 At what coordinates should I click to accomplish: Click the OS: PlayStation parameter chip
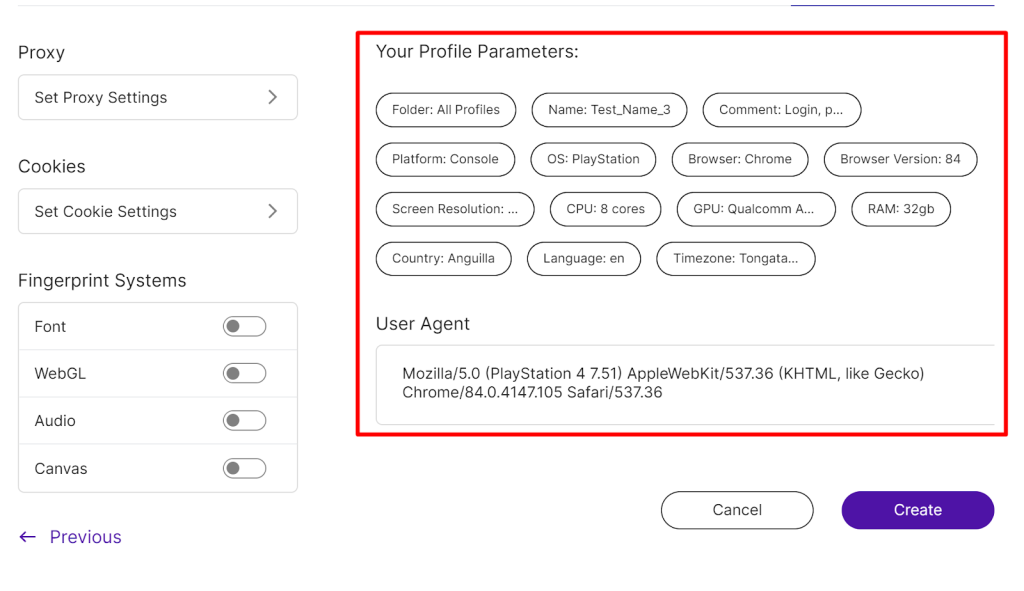[x=593, y=159]
